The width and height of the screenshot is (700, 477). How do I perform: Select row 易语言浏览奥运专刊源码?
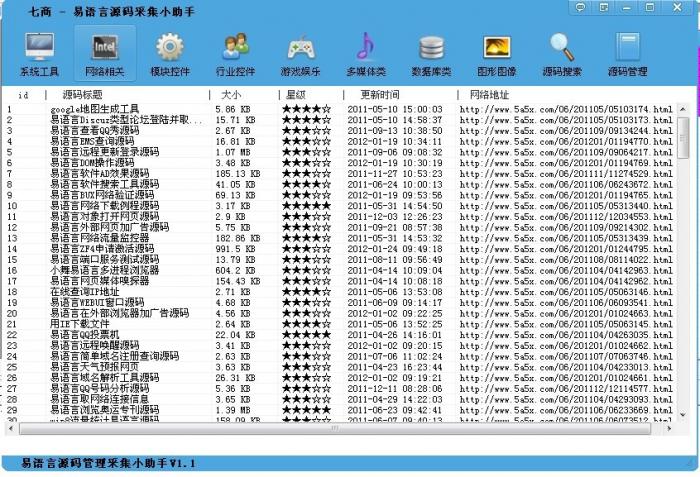coord(339,410)
